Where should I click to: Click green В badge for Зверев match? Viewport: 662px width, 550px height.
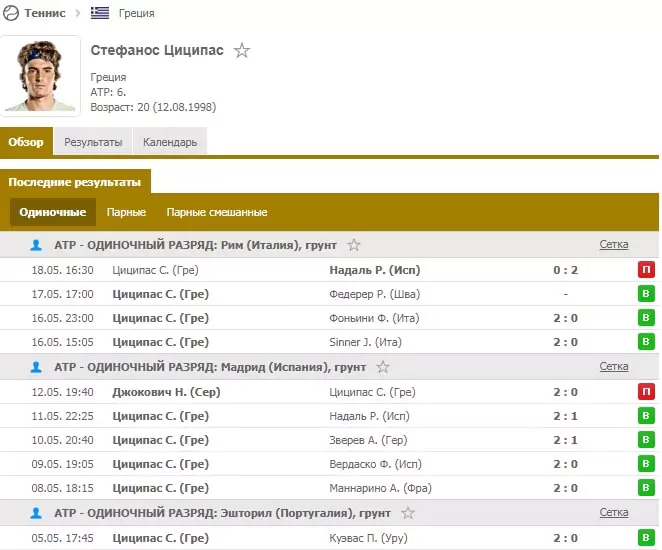tap(646, 440)
